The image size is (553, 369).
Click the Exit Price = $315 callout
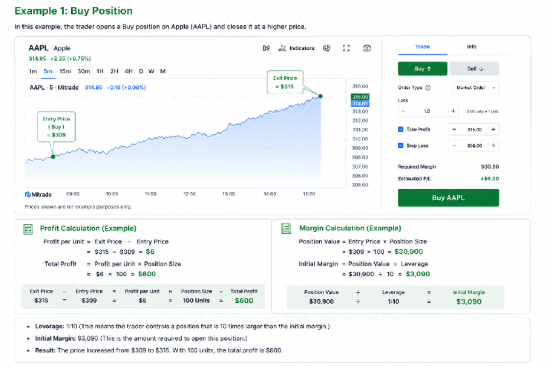pyautogui.click(x=285, y=82)
